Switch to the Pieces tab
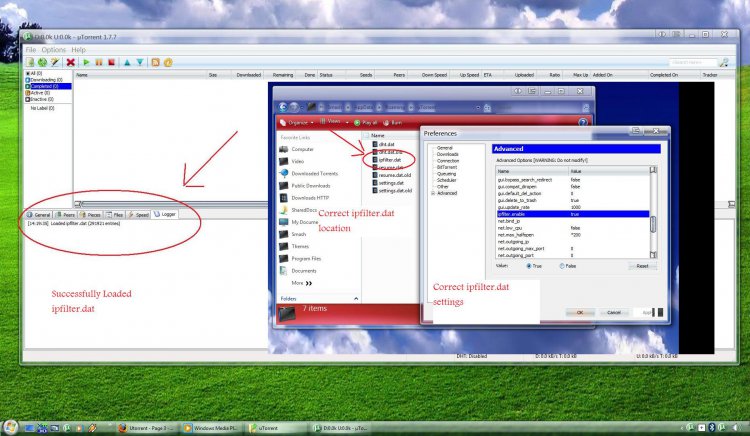 tap(90, 215)
